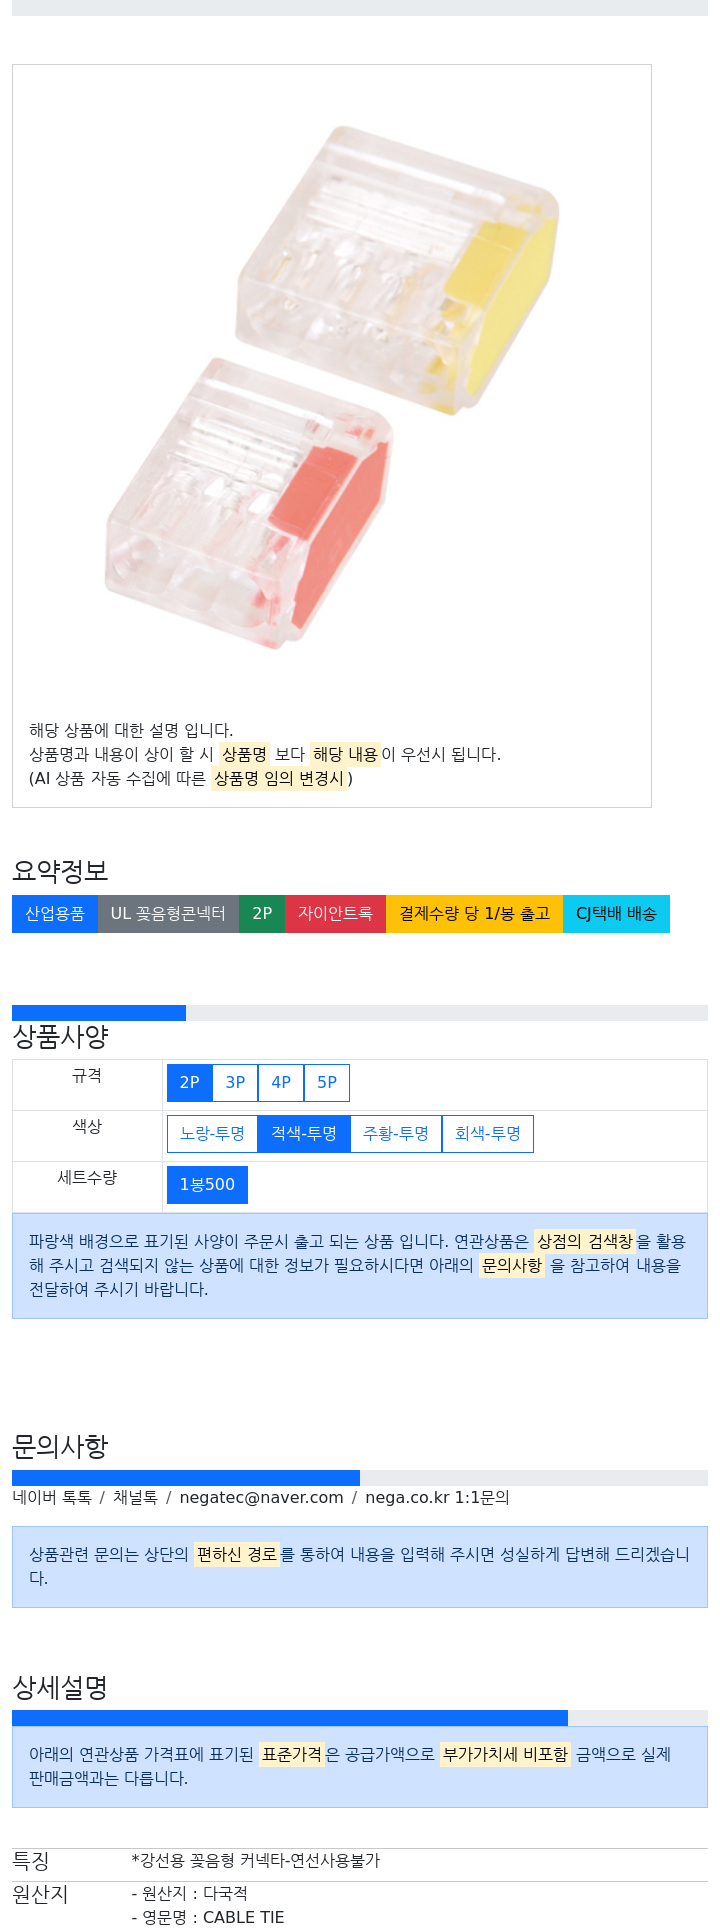Pick the 회색-투명 color option

tap(488, 1134)
